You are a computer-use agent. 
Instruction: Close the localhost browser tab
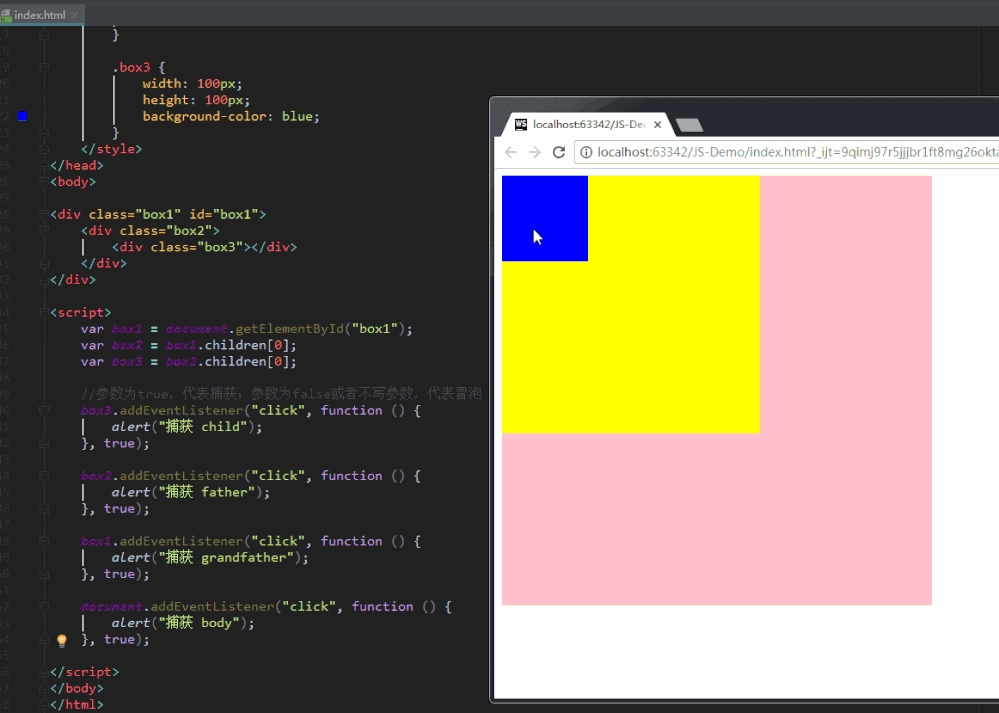click(657, 125)
